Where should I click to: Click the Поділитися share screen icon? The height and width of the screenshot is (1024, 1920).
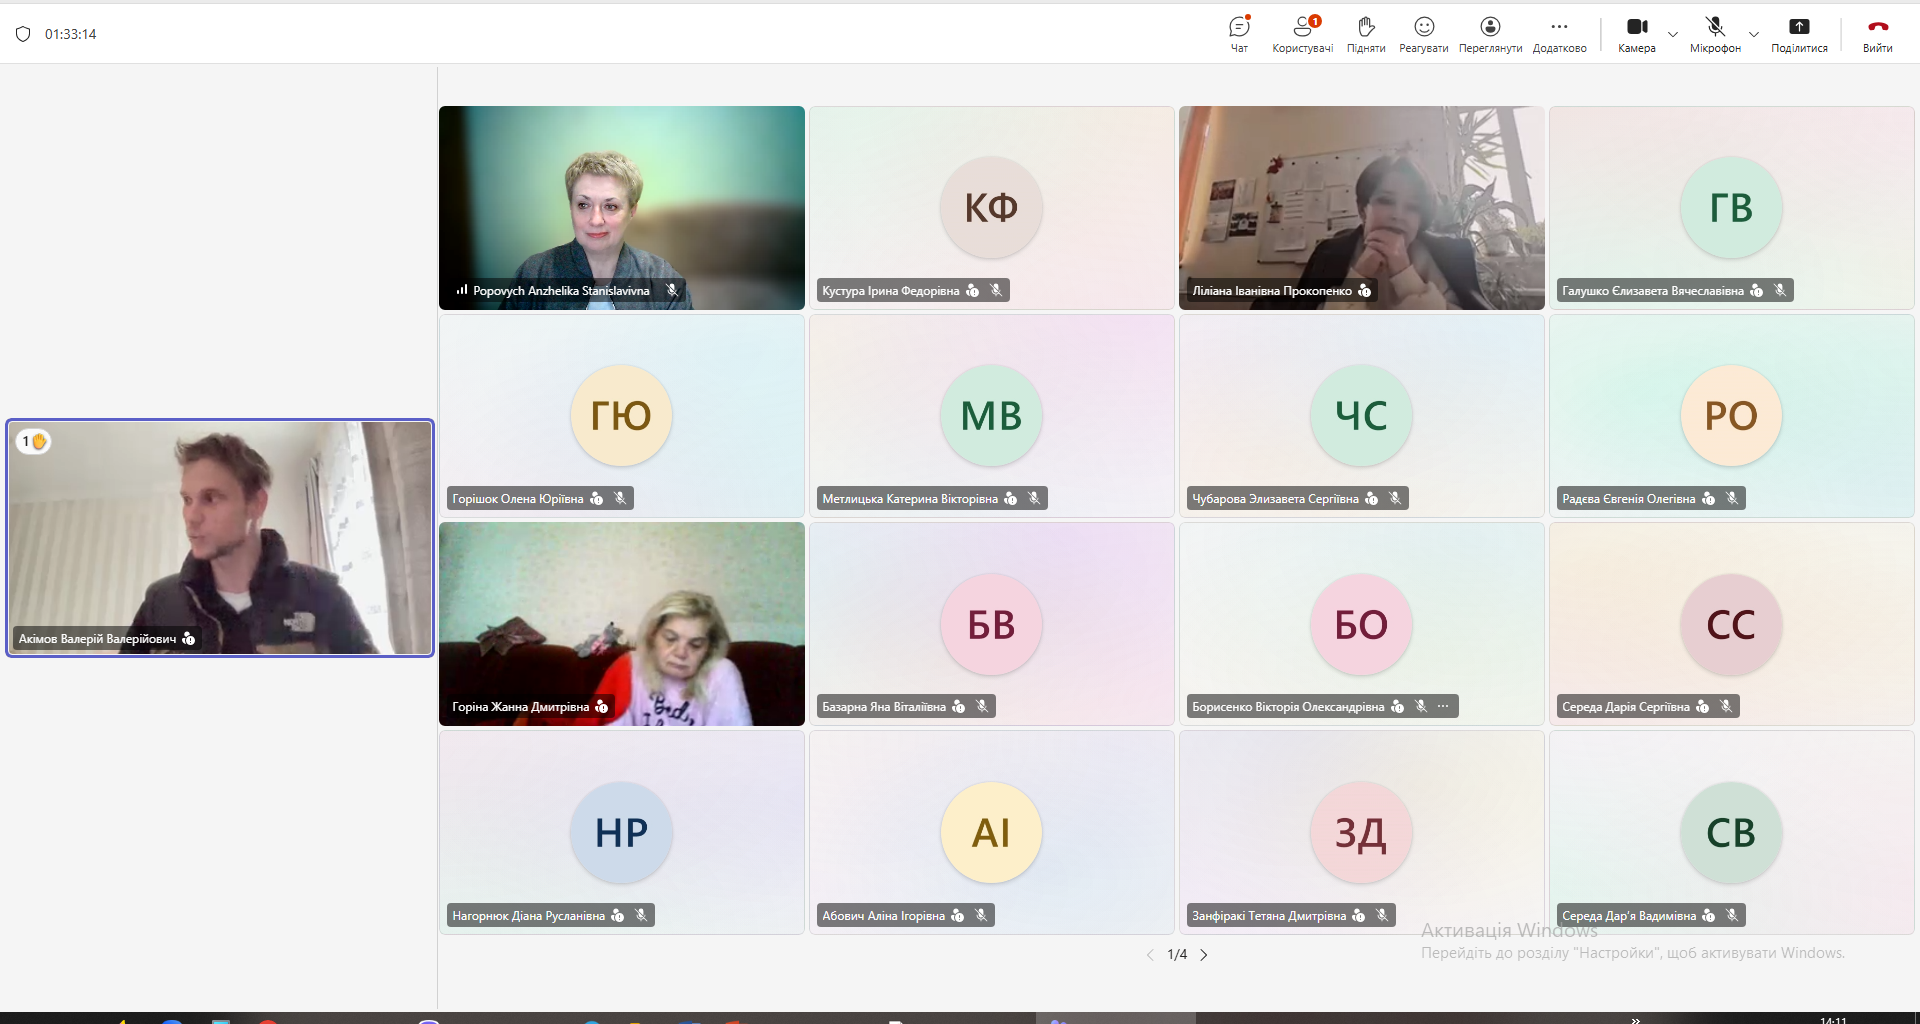pos(1799,33)
